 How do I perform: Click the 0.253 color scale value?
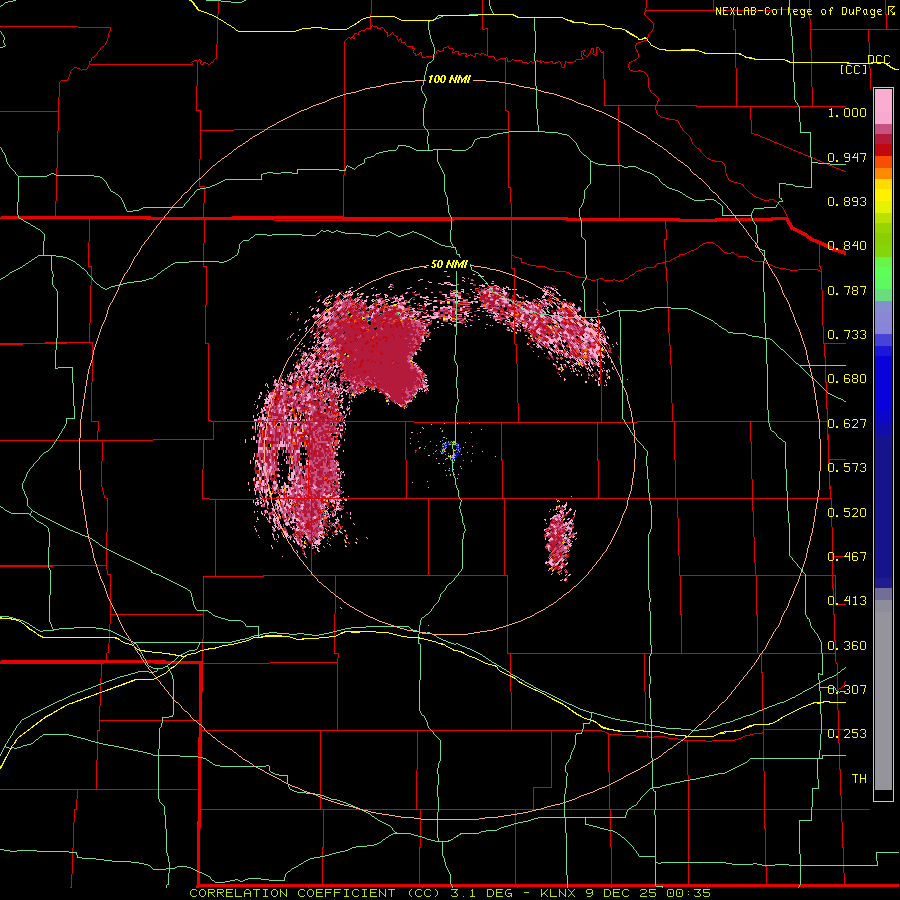click(847, 734)
